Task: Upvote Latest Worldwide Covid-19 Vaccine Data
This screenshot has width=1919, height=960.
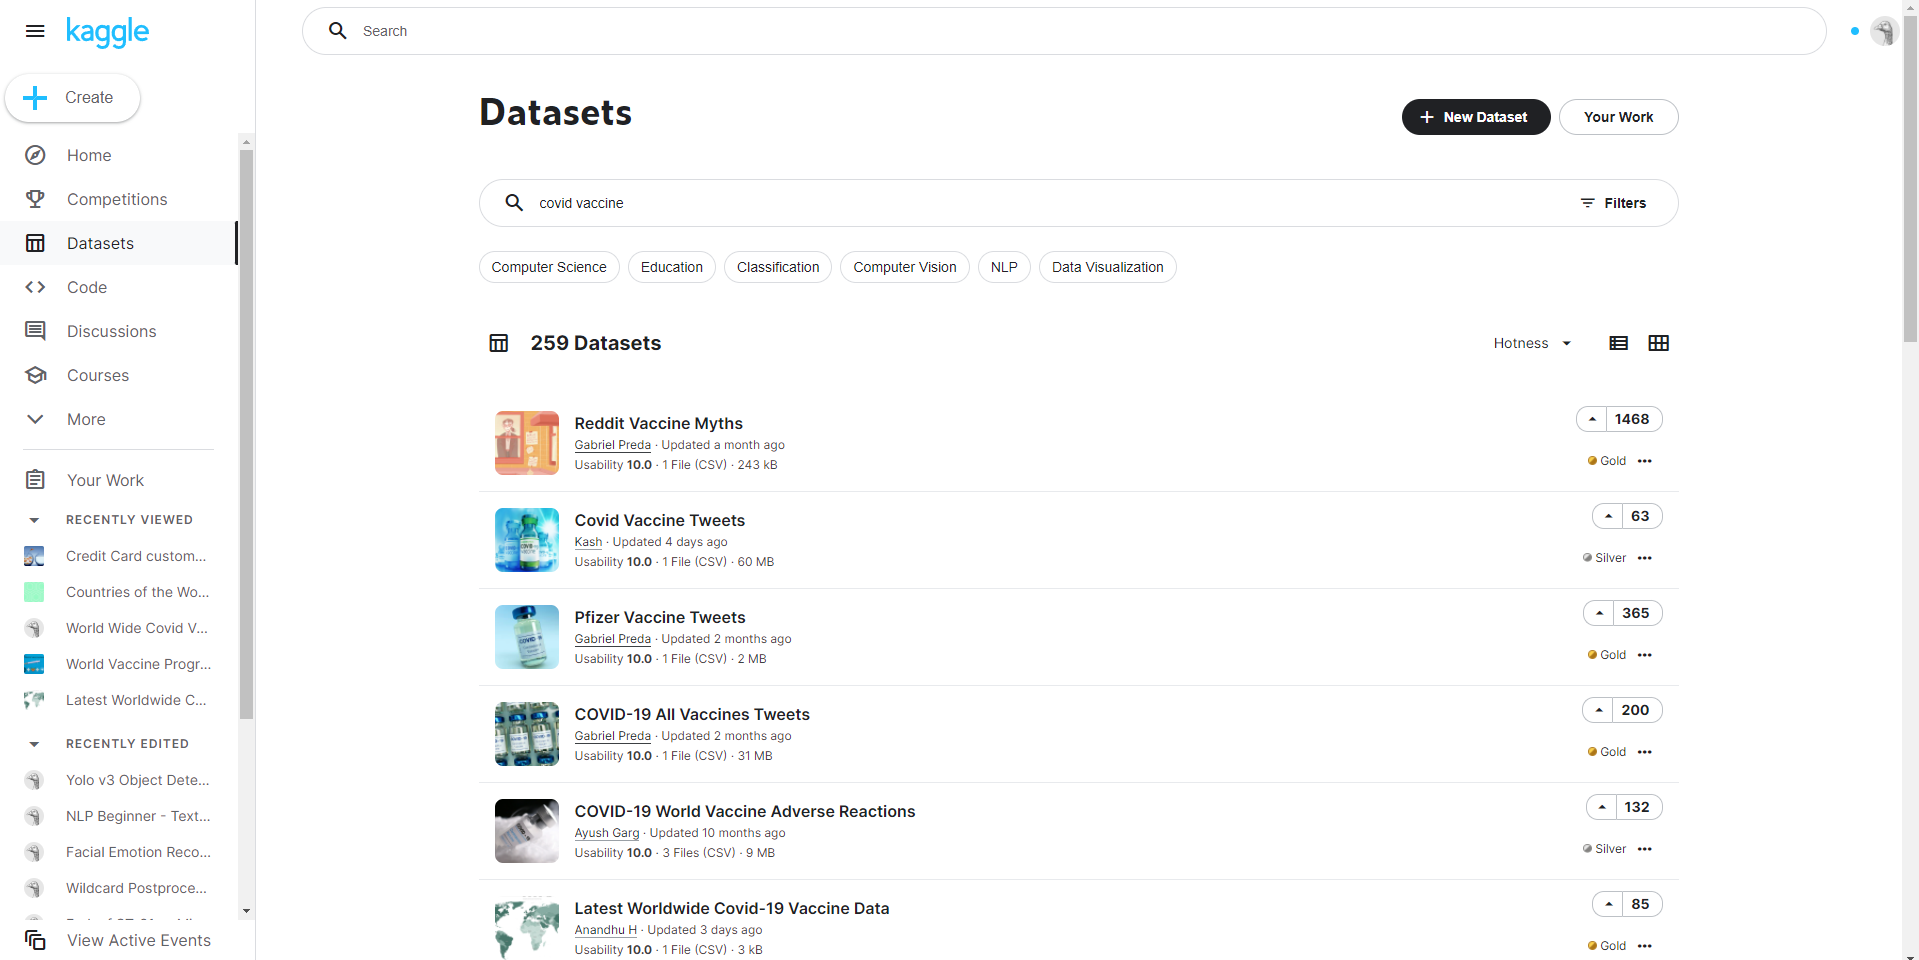Action: (1608, 904)
